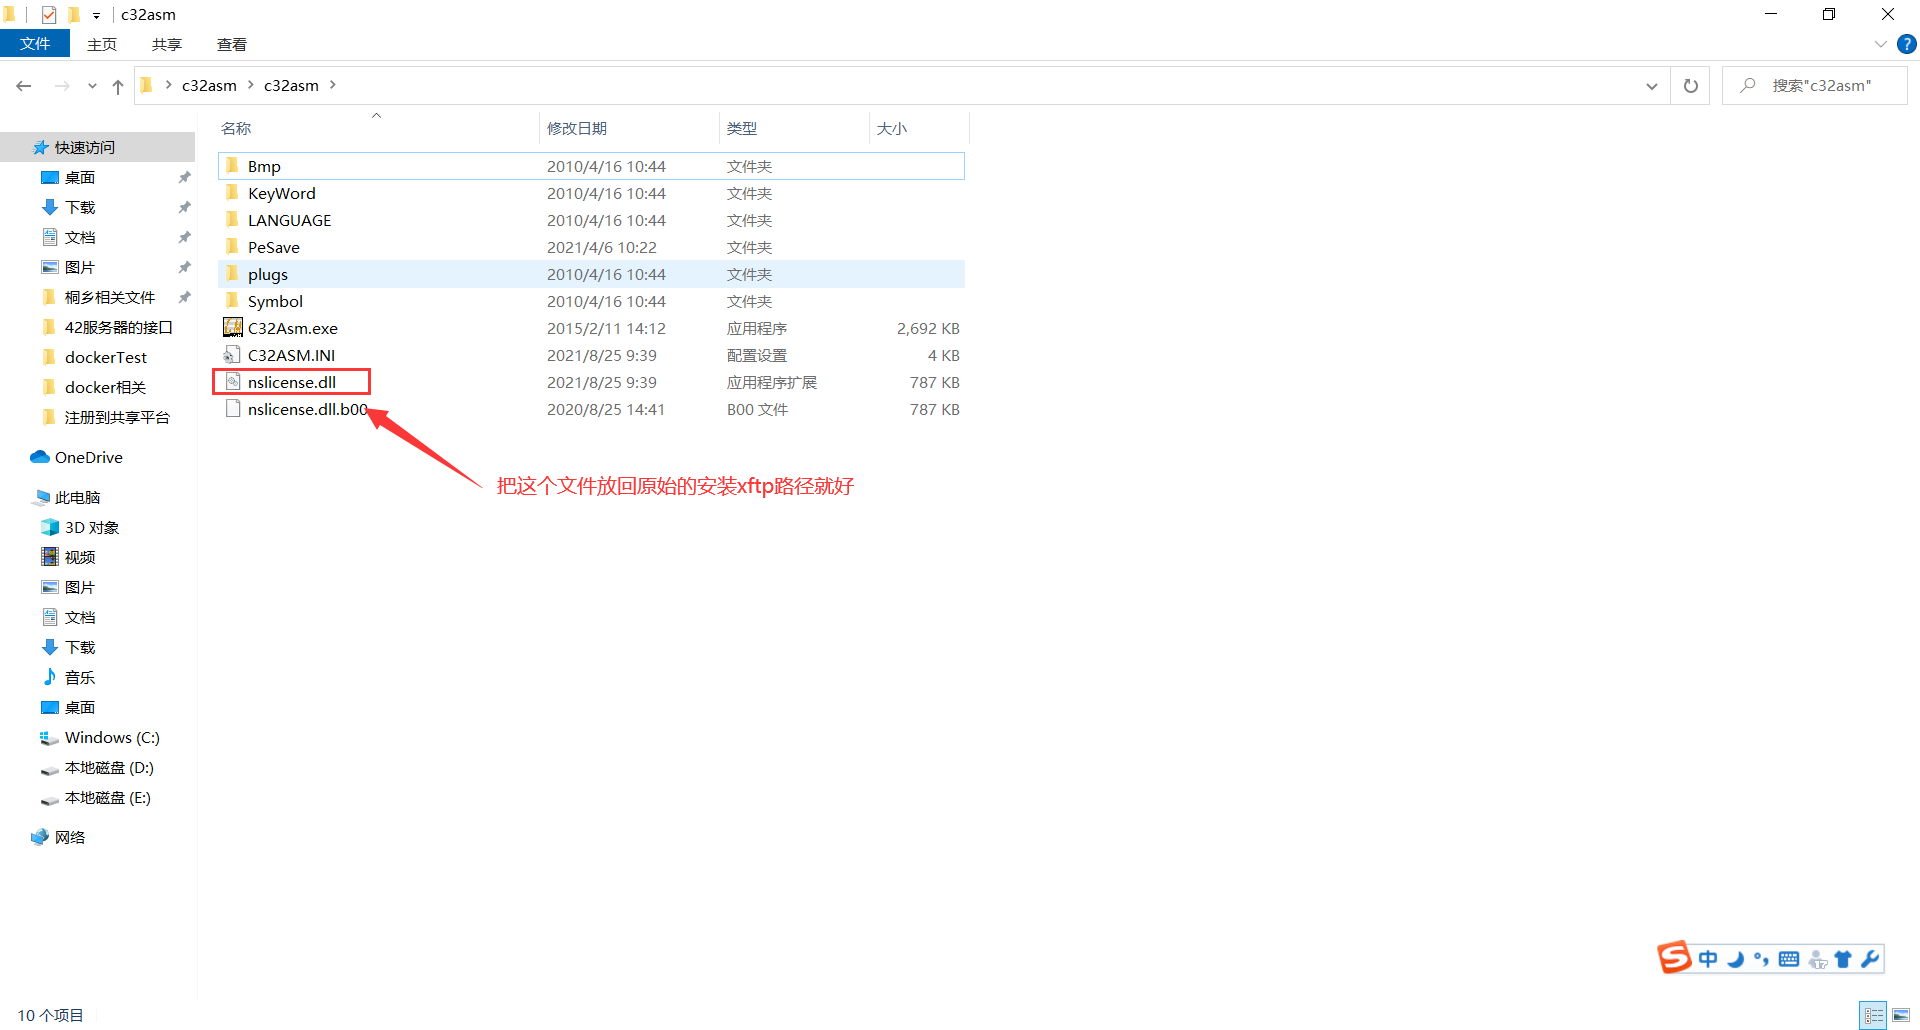Image resolution: width=1920 pixels, height=1030 pixels.
Task: Select the KeyWord folder icon
Action: pyautogui.click(x=232, y=192)
